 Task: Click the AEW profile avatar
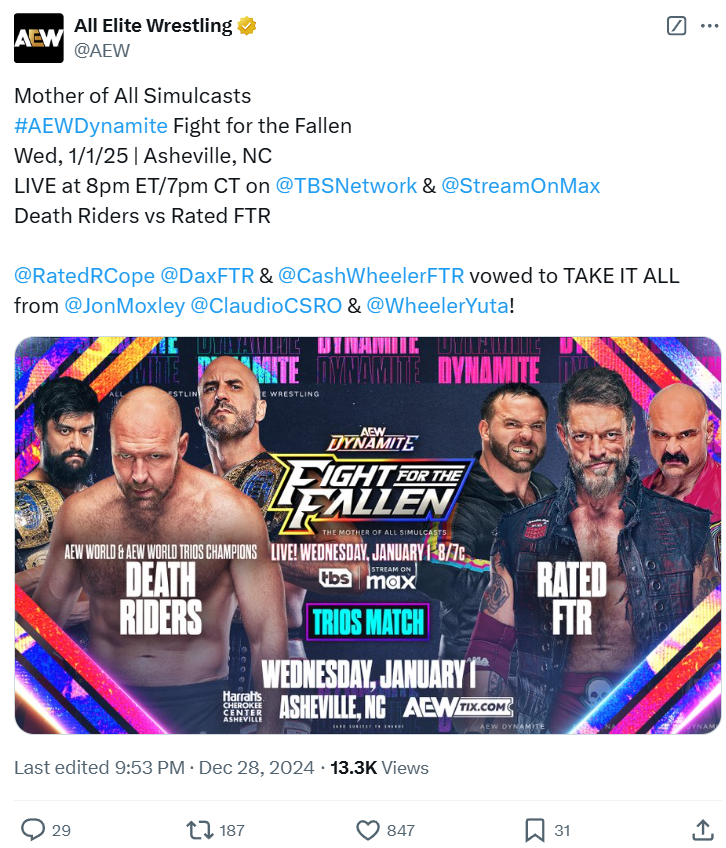[x=38, y=37]
